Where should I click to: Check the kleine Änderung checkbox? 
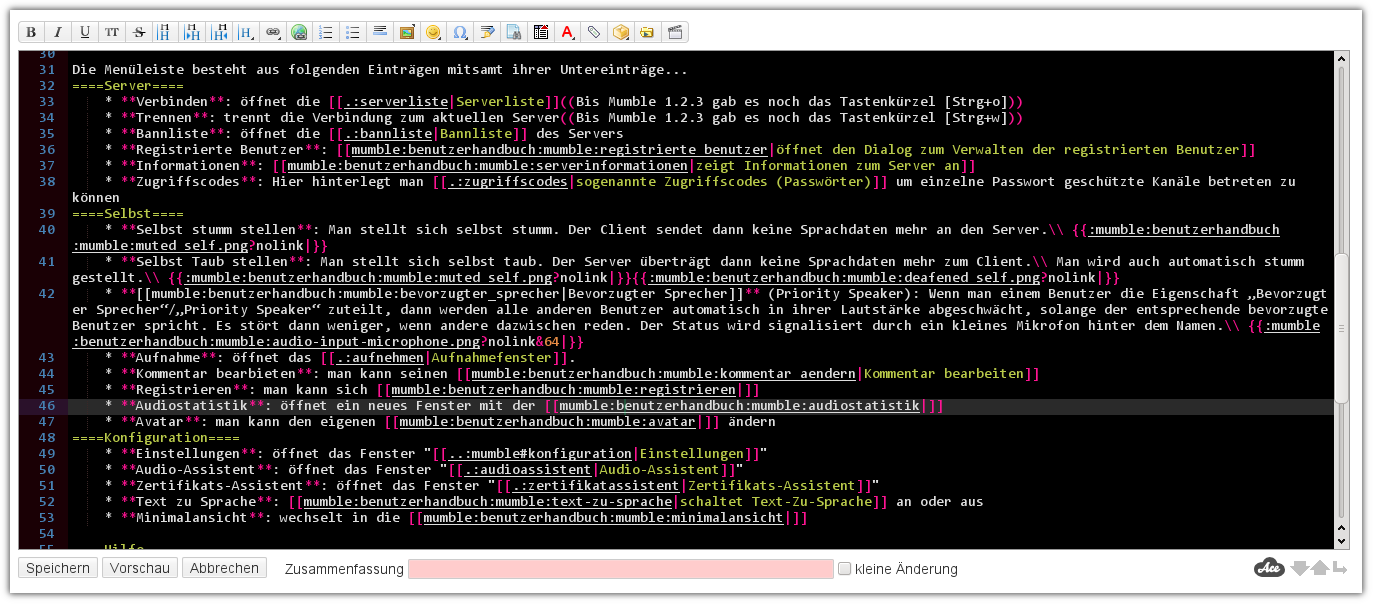point(845,568)
